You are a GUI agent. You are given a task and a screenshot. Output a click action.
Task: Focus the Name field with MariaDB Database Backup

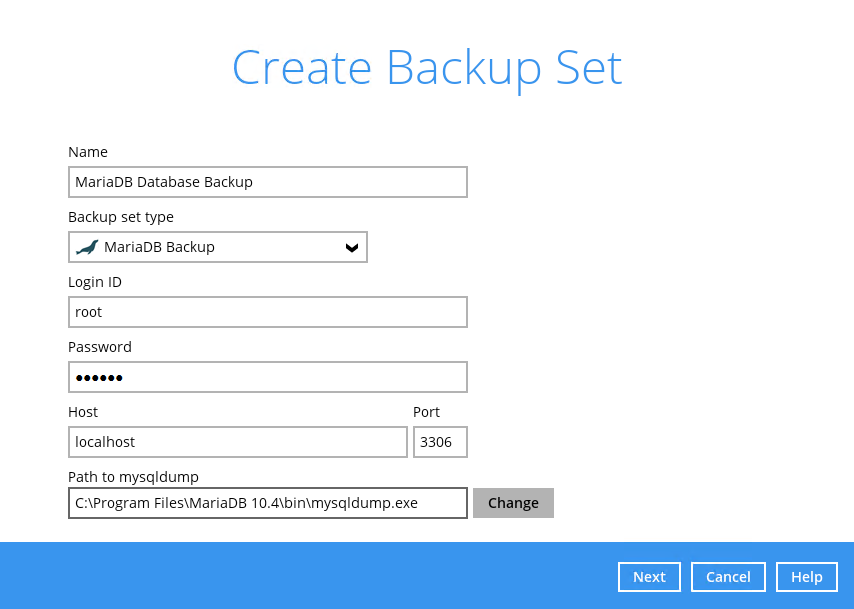[x=267, y=182]
